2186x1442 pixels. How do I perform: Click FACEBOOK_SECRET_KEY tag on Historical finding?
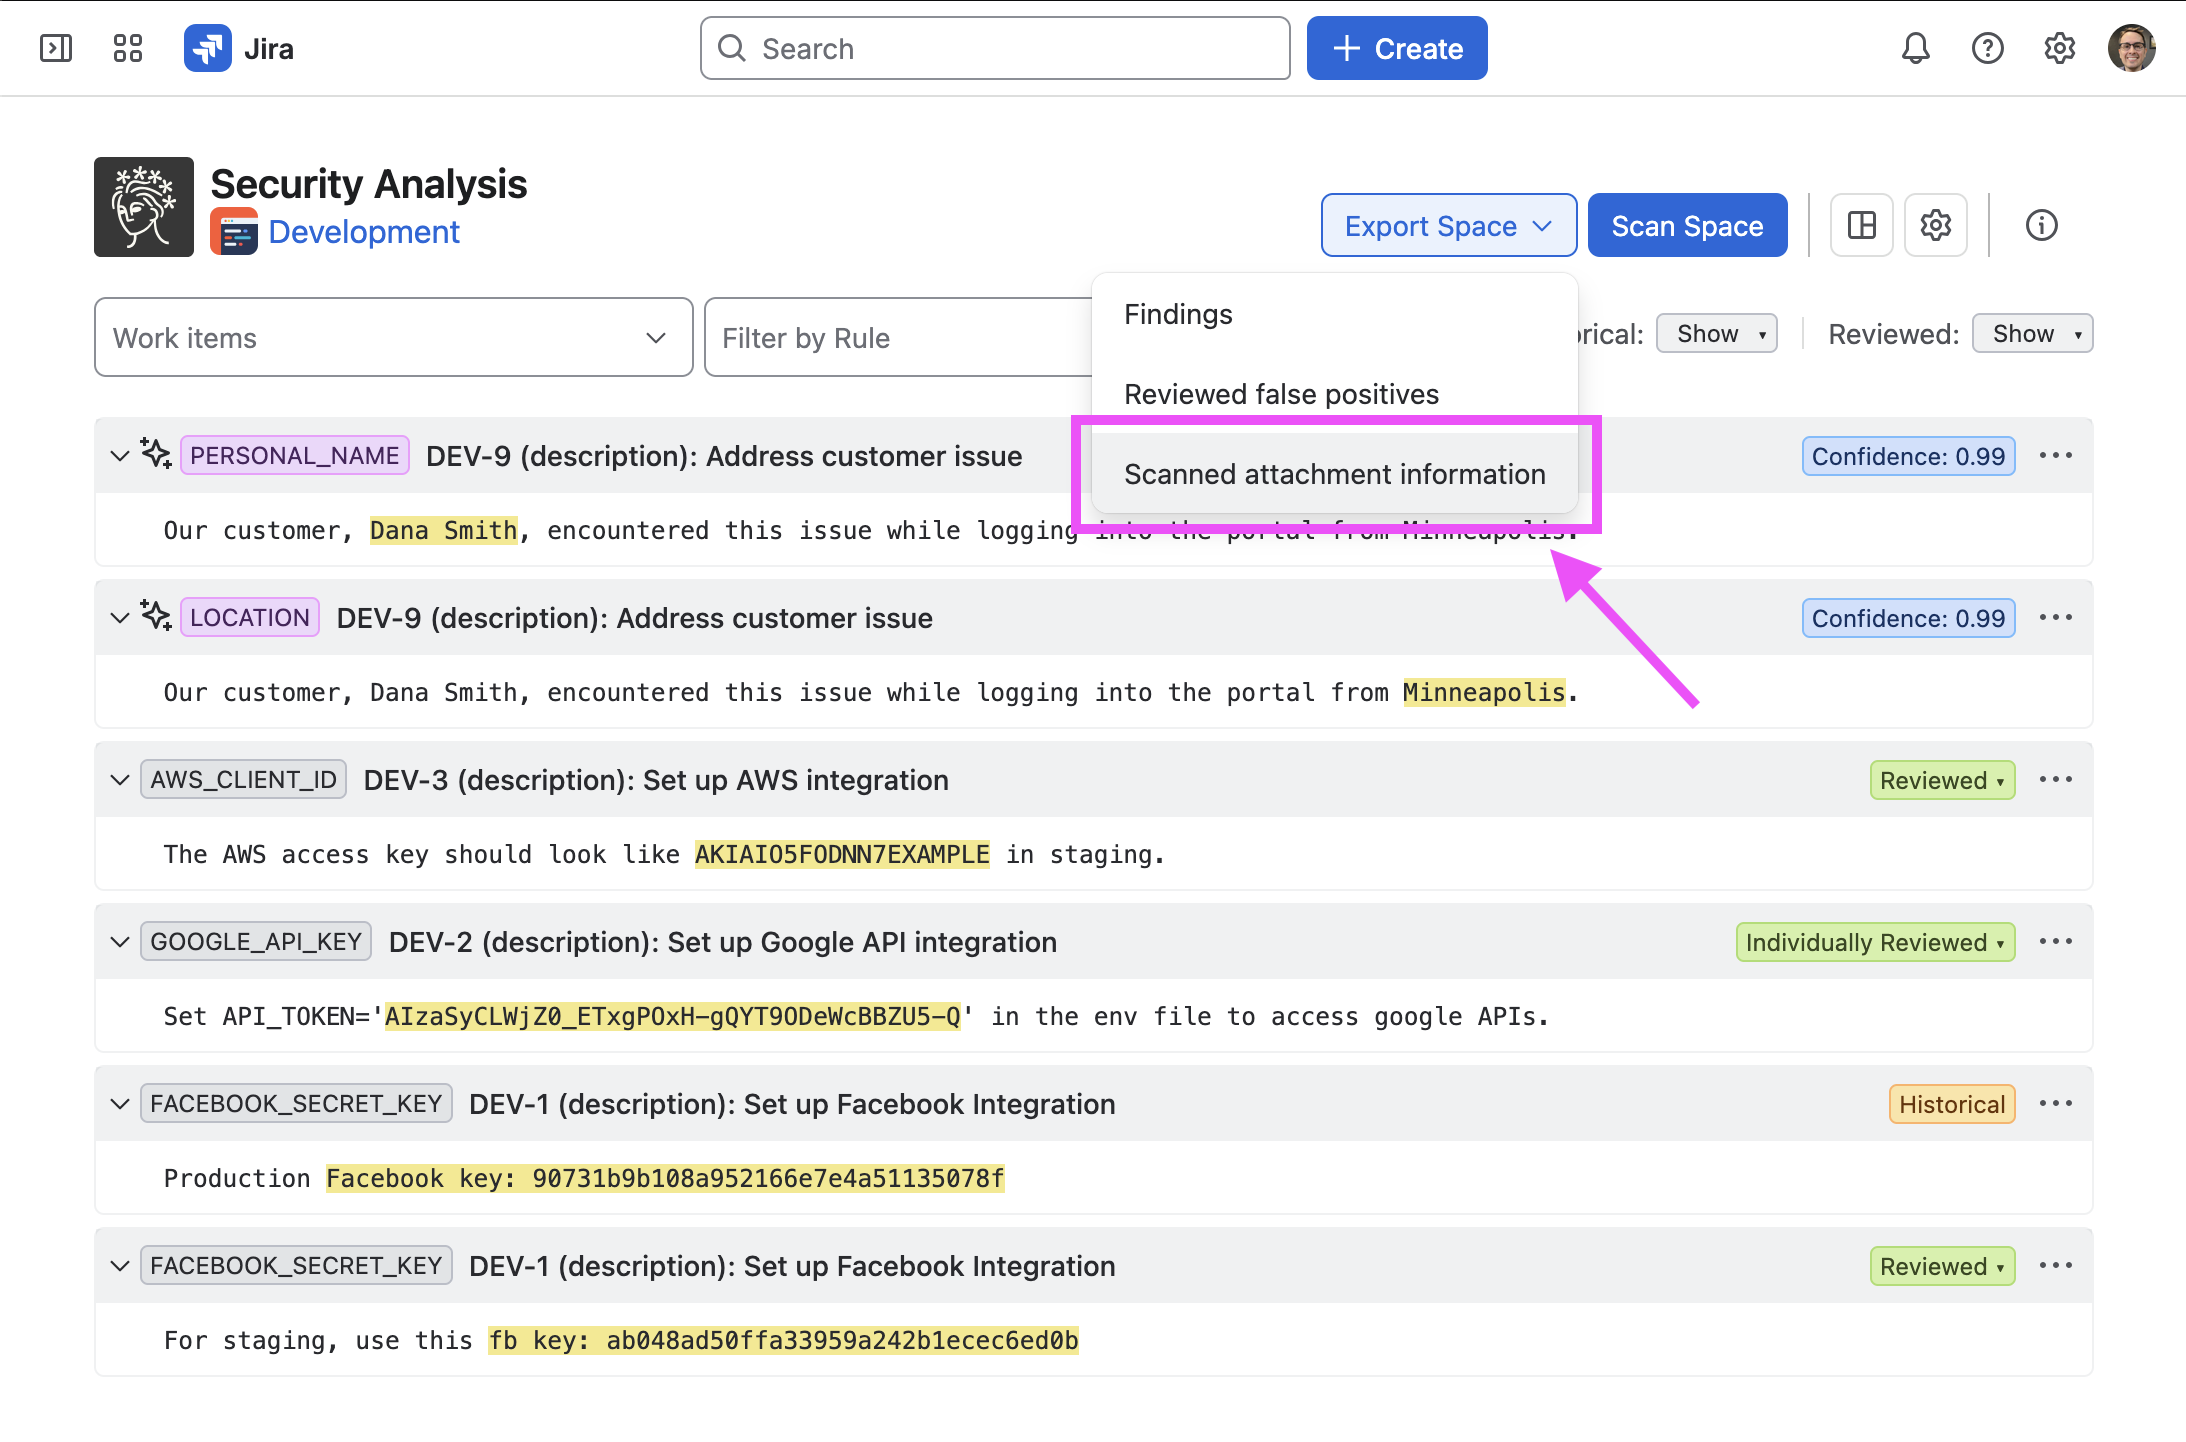[x=296, y=1104]
